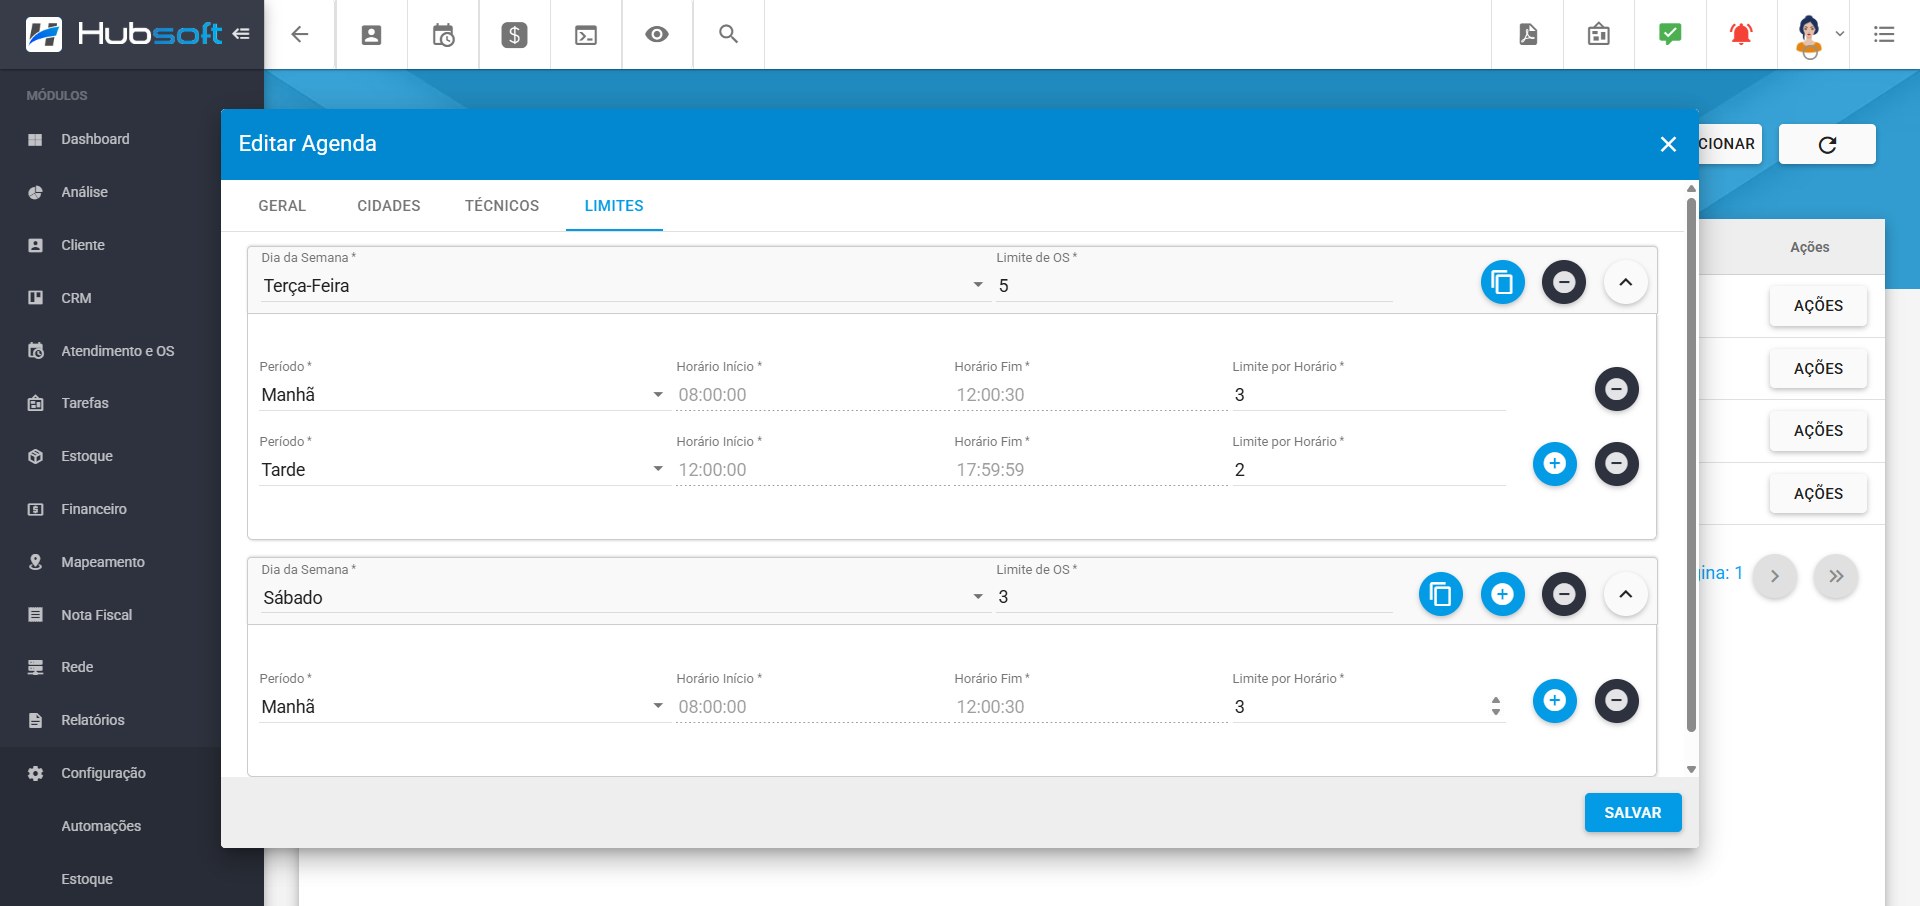
Task: Click the SALVAR button
Action: pos(1633,813)
